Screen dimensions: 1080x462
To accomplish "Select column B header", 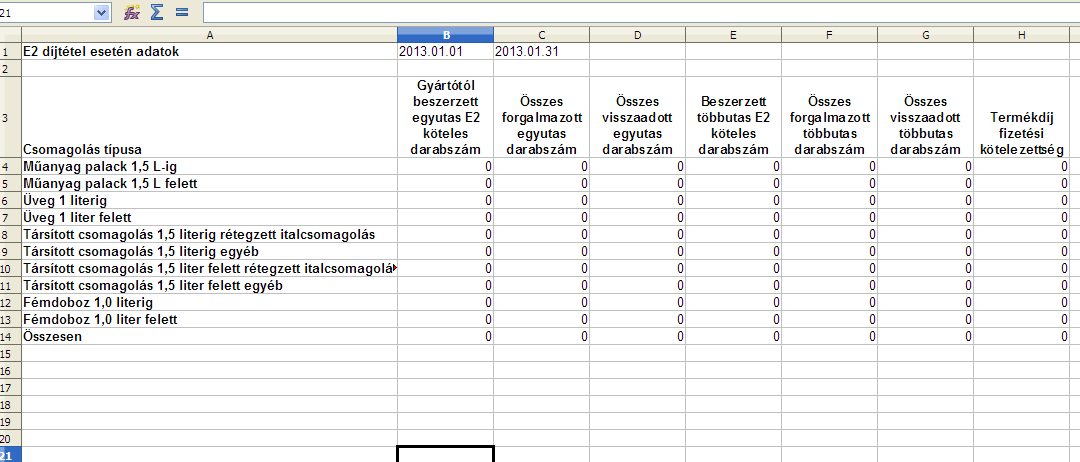I will coord(445,35).
